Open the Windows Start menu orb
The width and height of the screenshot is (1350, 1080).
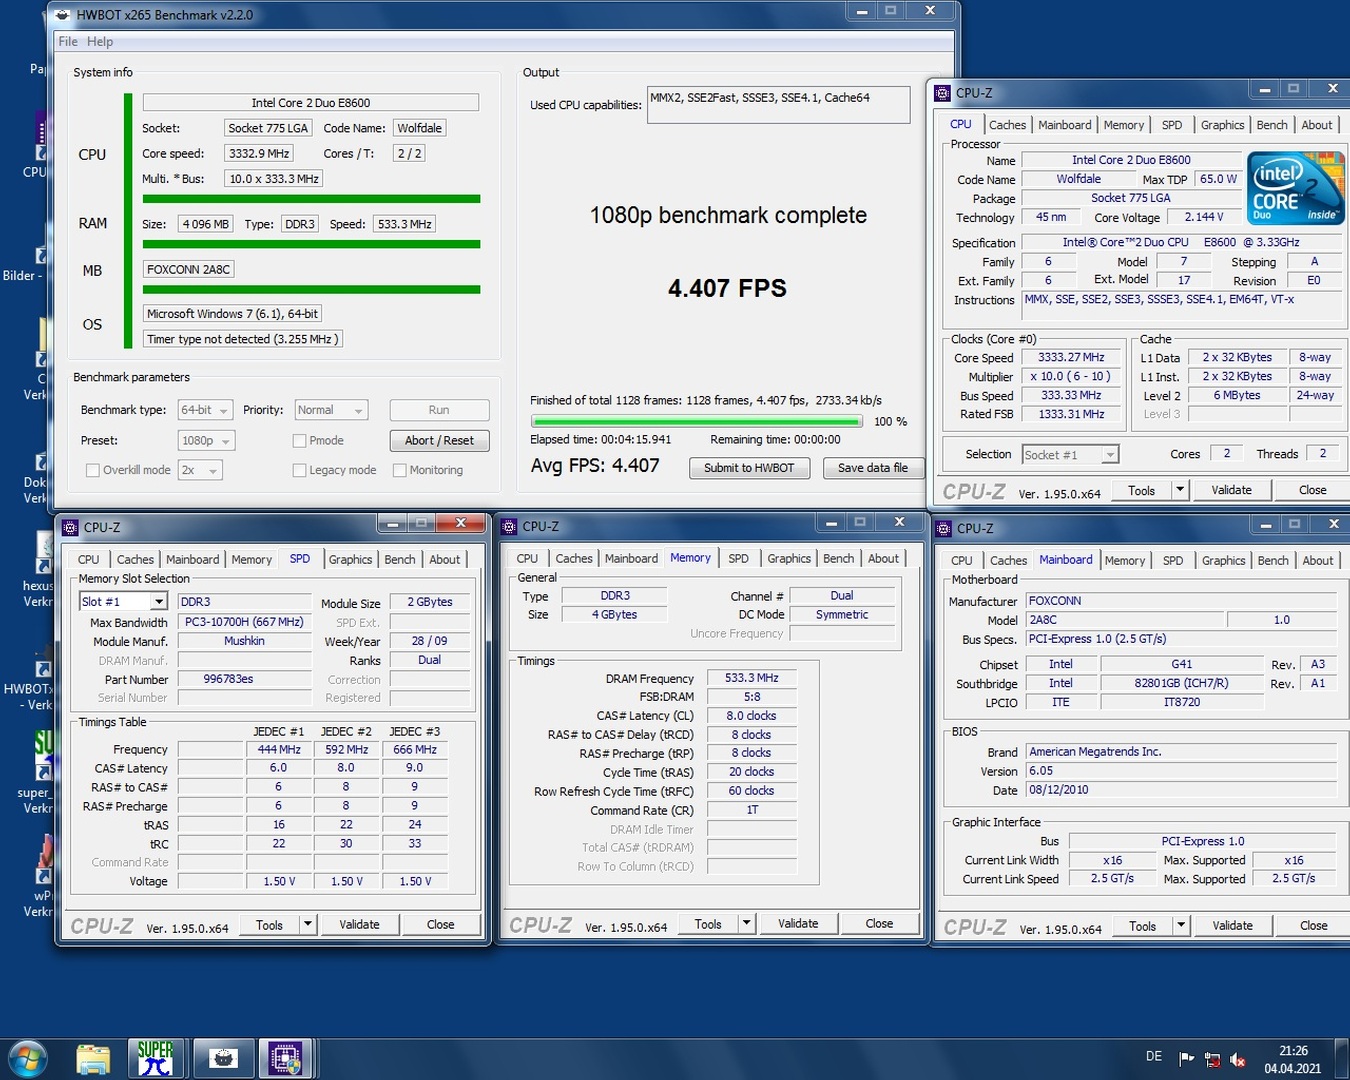(x=26, y=1059)
